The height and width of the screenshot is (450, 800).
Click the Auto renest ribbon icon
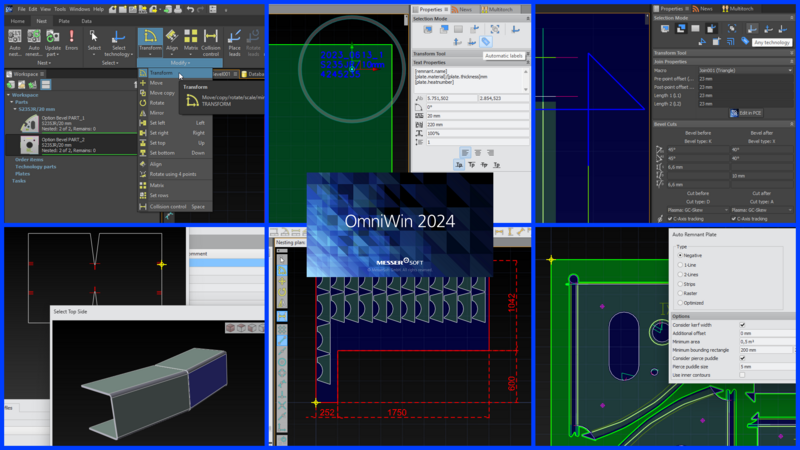coord(34,37)
